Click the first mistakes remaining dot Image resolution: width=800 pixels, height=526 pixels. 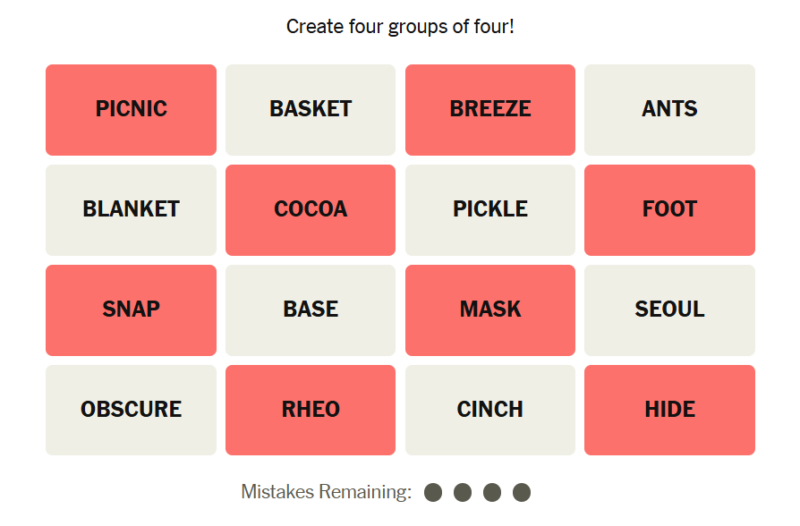tap(433, 492)
